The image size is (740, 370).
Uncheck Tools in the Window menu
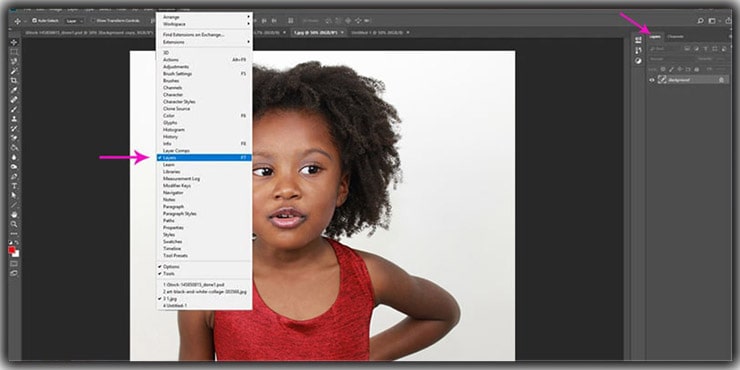click(204, 274)
